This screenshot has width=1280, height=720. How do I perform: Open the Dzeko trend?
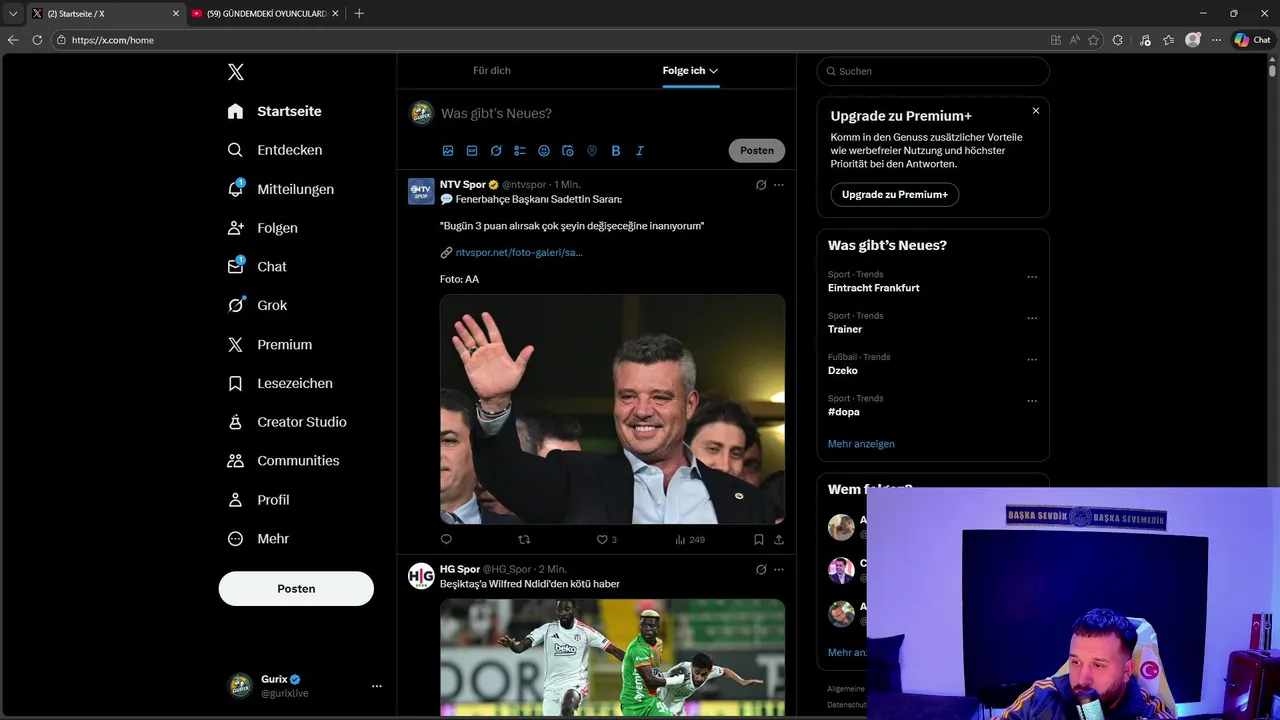(843, 371)
